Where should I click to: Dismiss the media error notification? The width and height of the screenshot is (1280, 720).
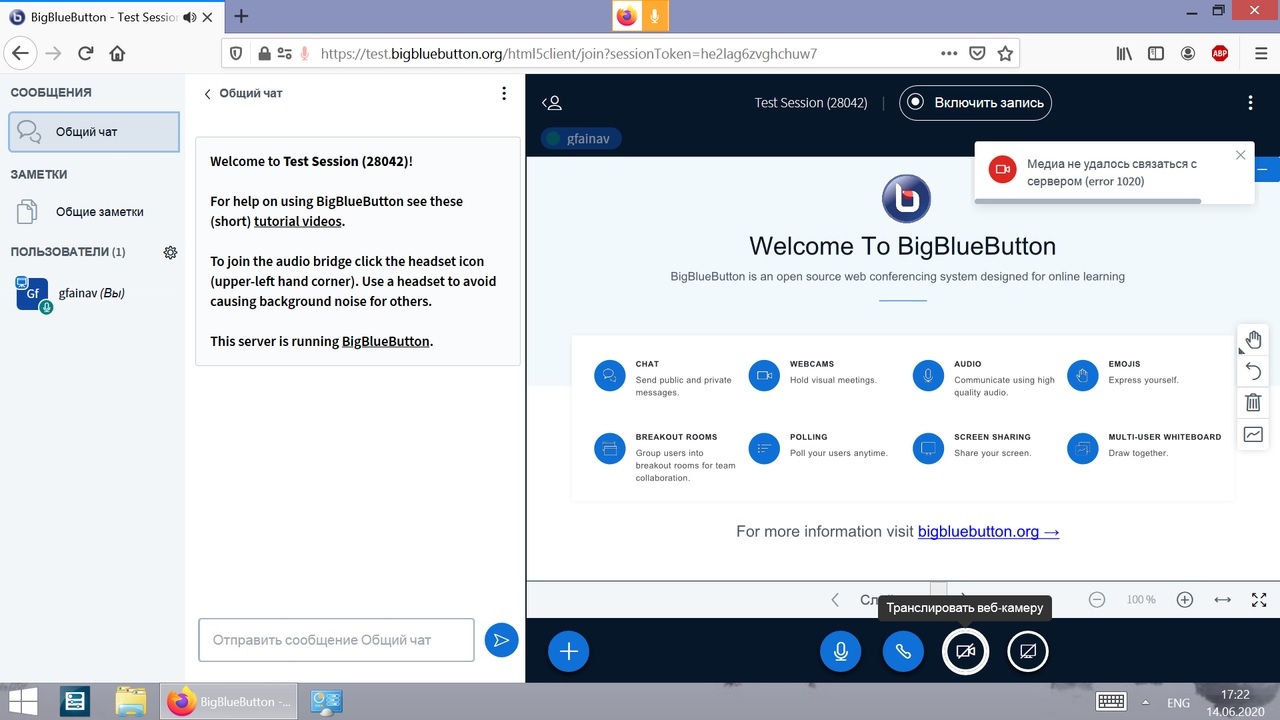(1241, 155)
